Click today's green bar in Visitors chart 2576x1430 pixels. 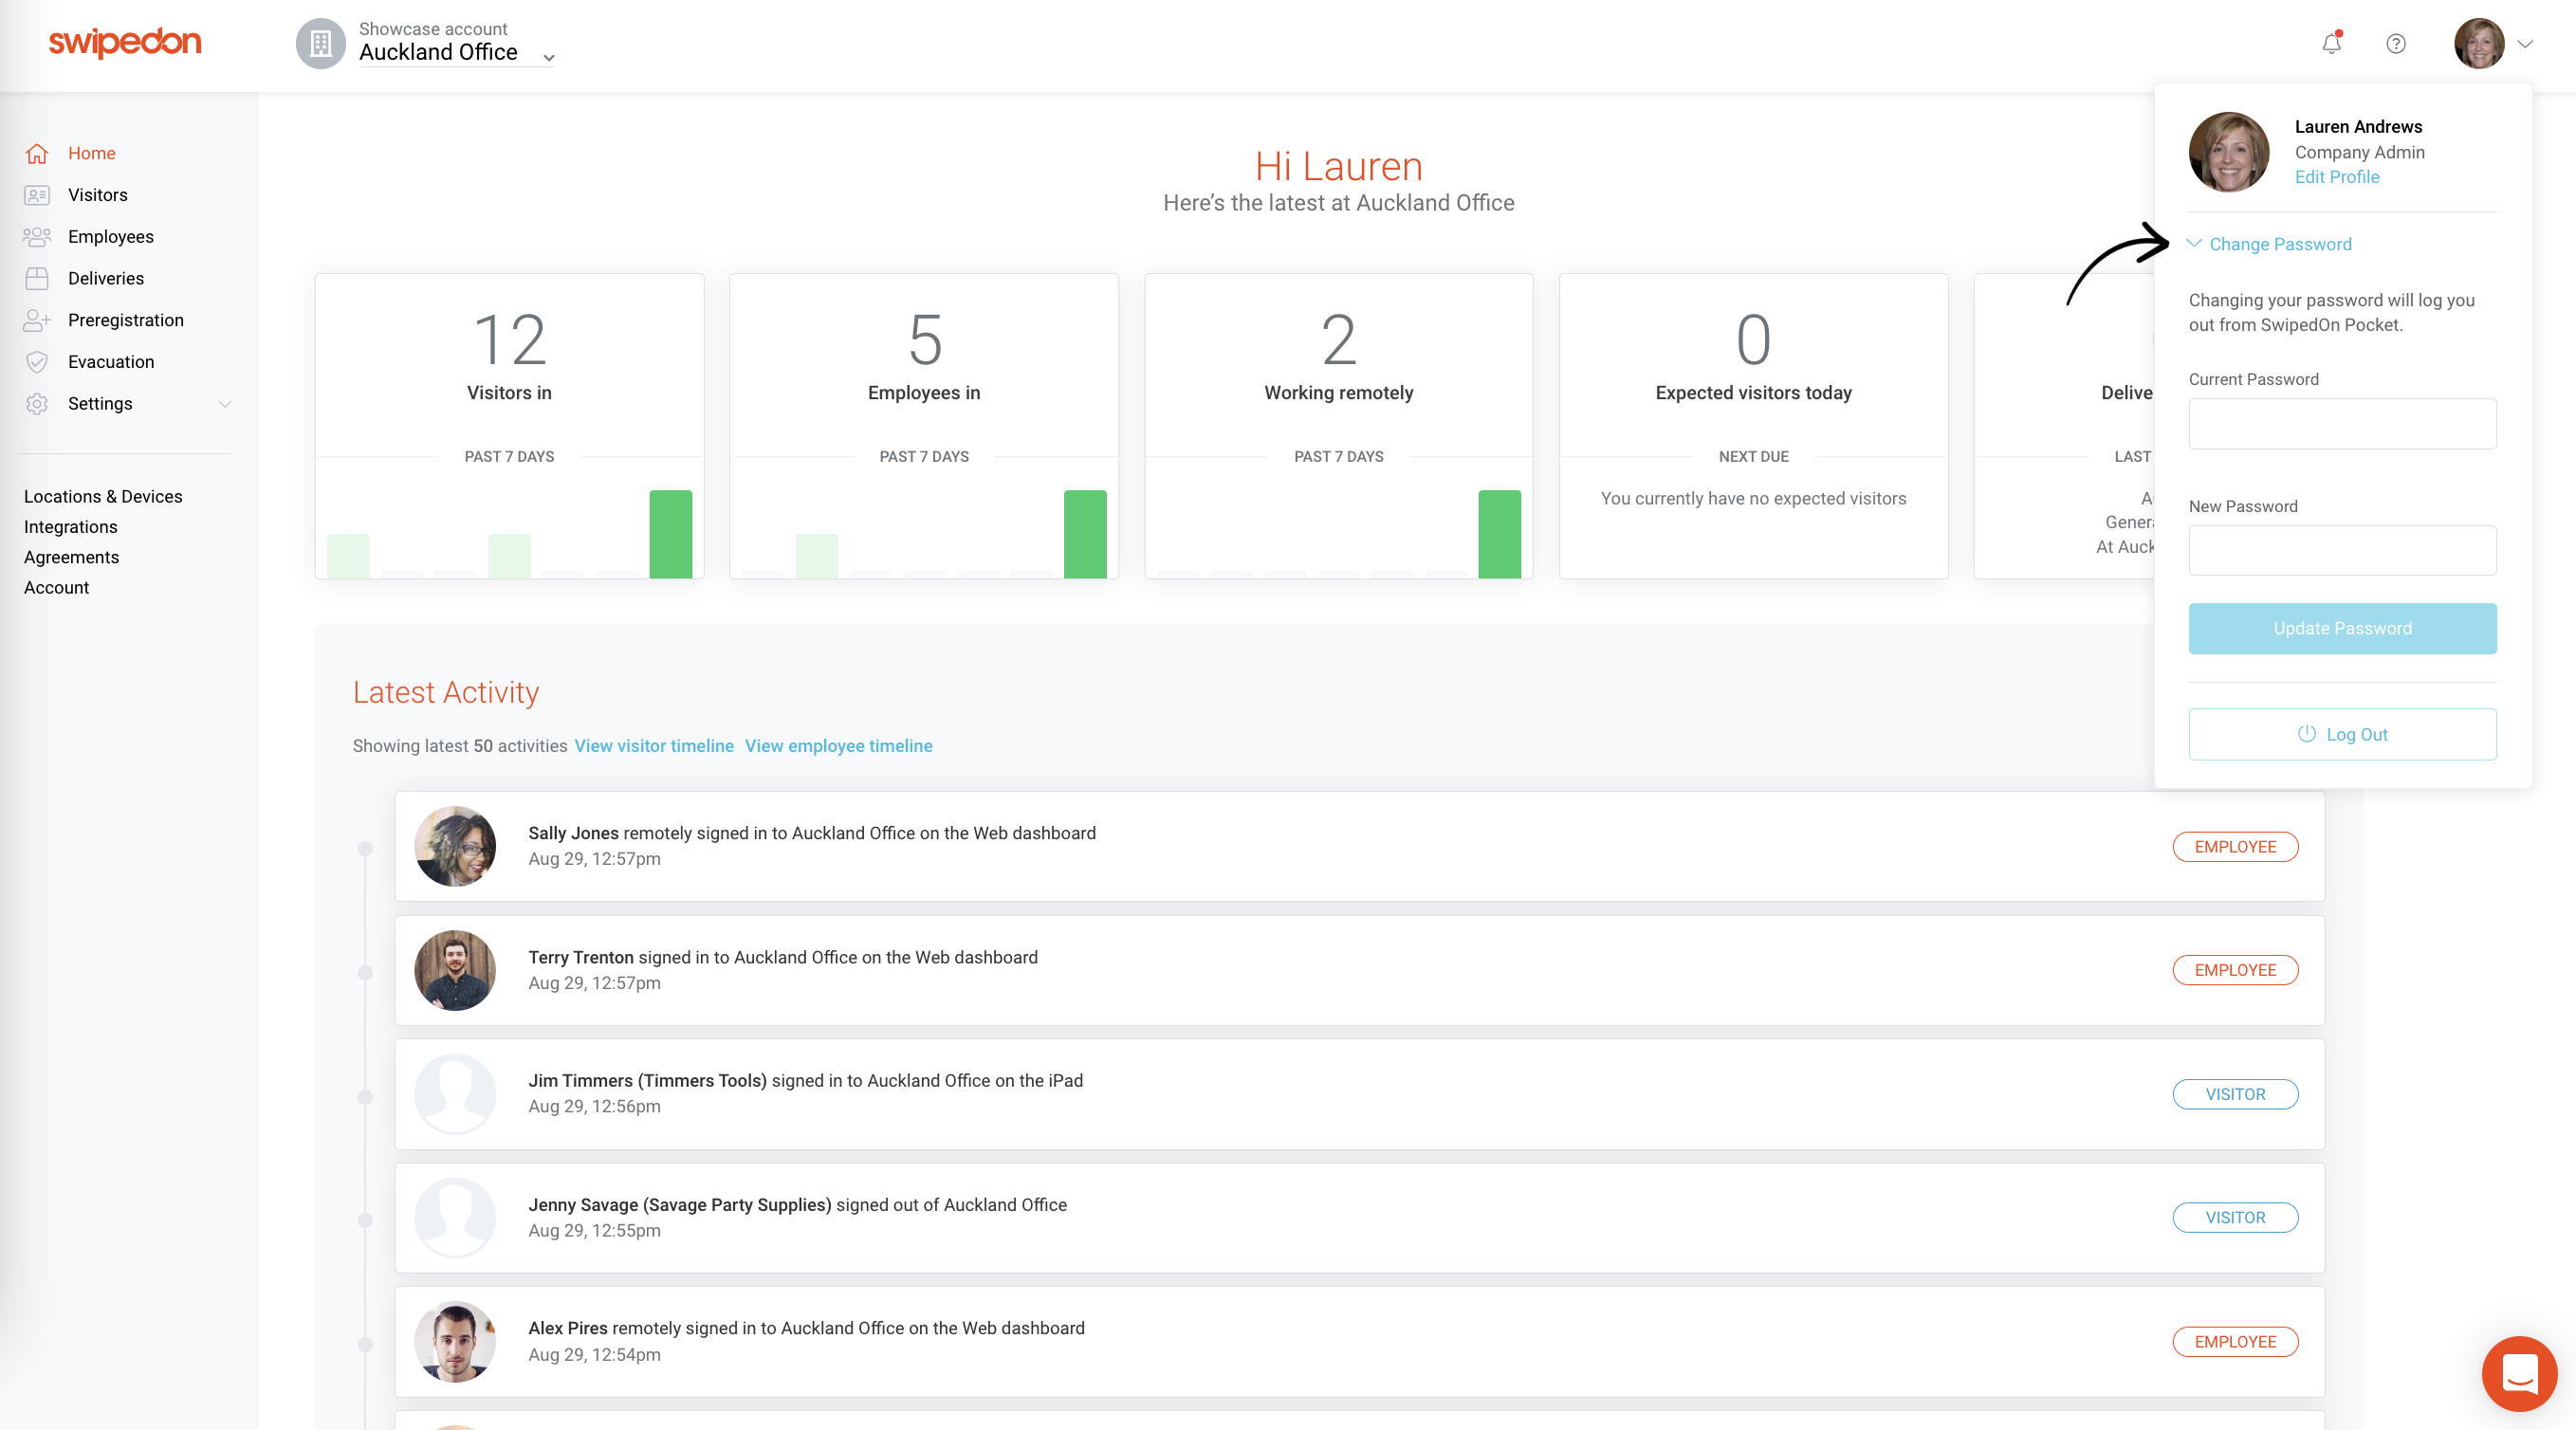tap(670, 534)
